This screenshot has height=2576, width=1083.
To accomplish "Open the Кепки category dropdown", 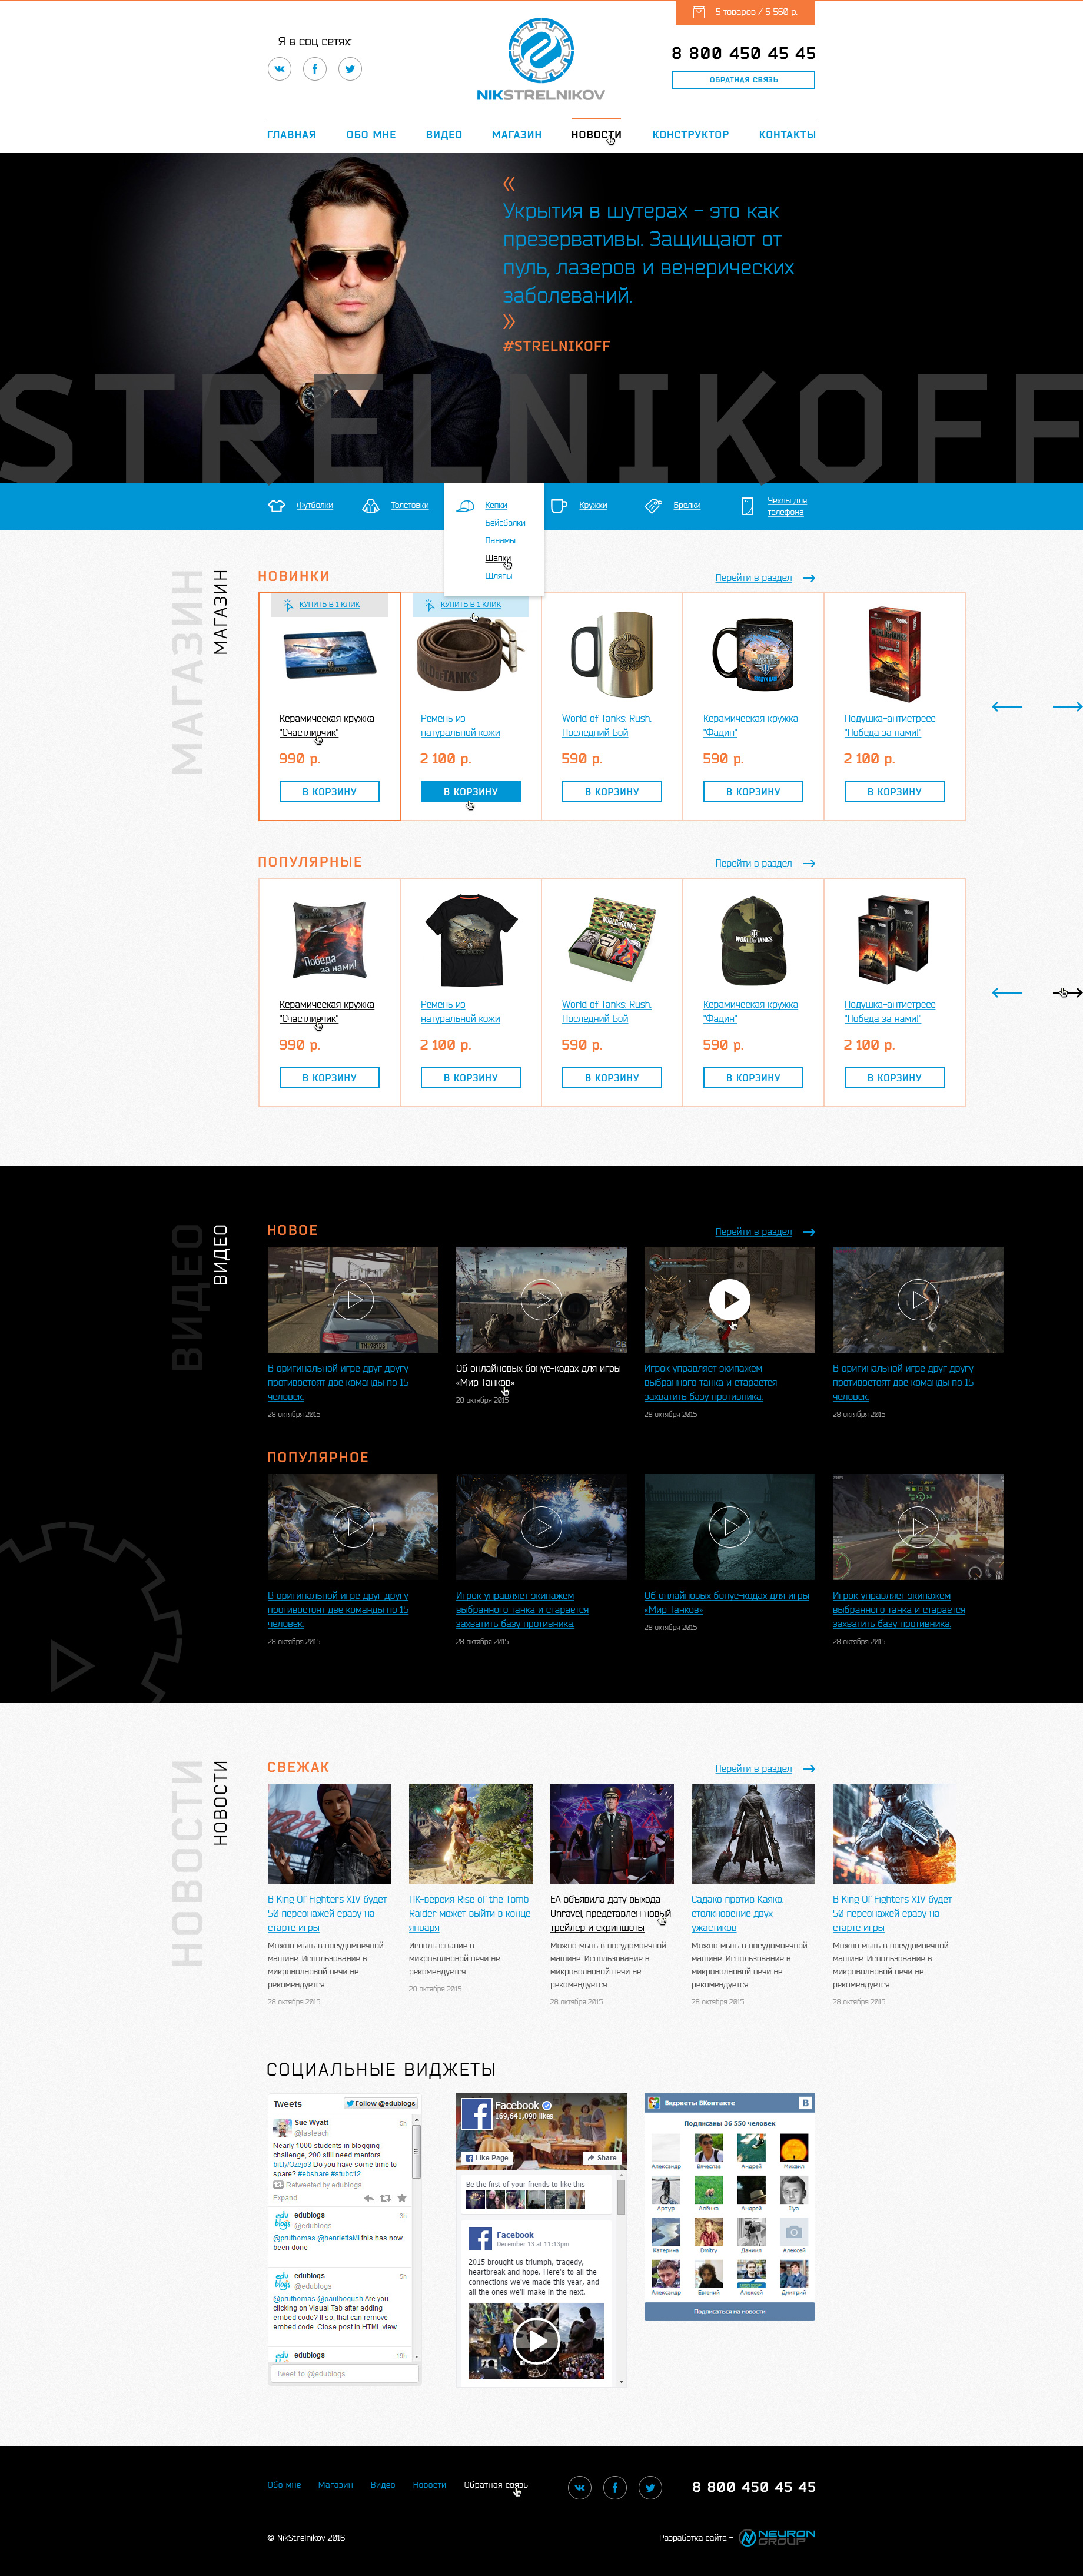I will 496,505.
